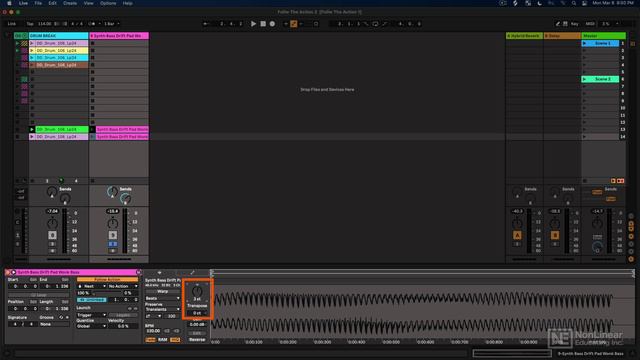Screen dimensions: 640x360
Task: Click the Key map mode button
Action: coord(575,24)
